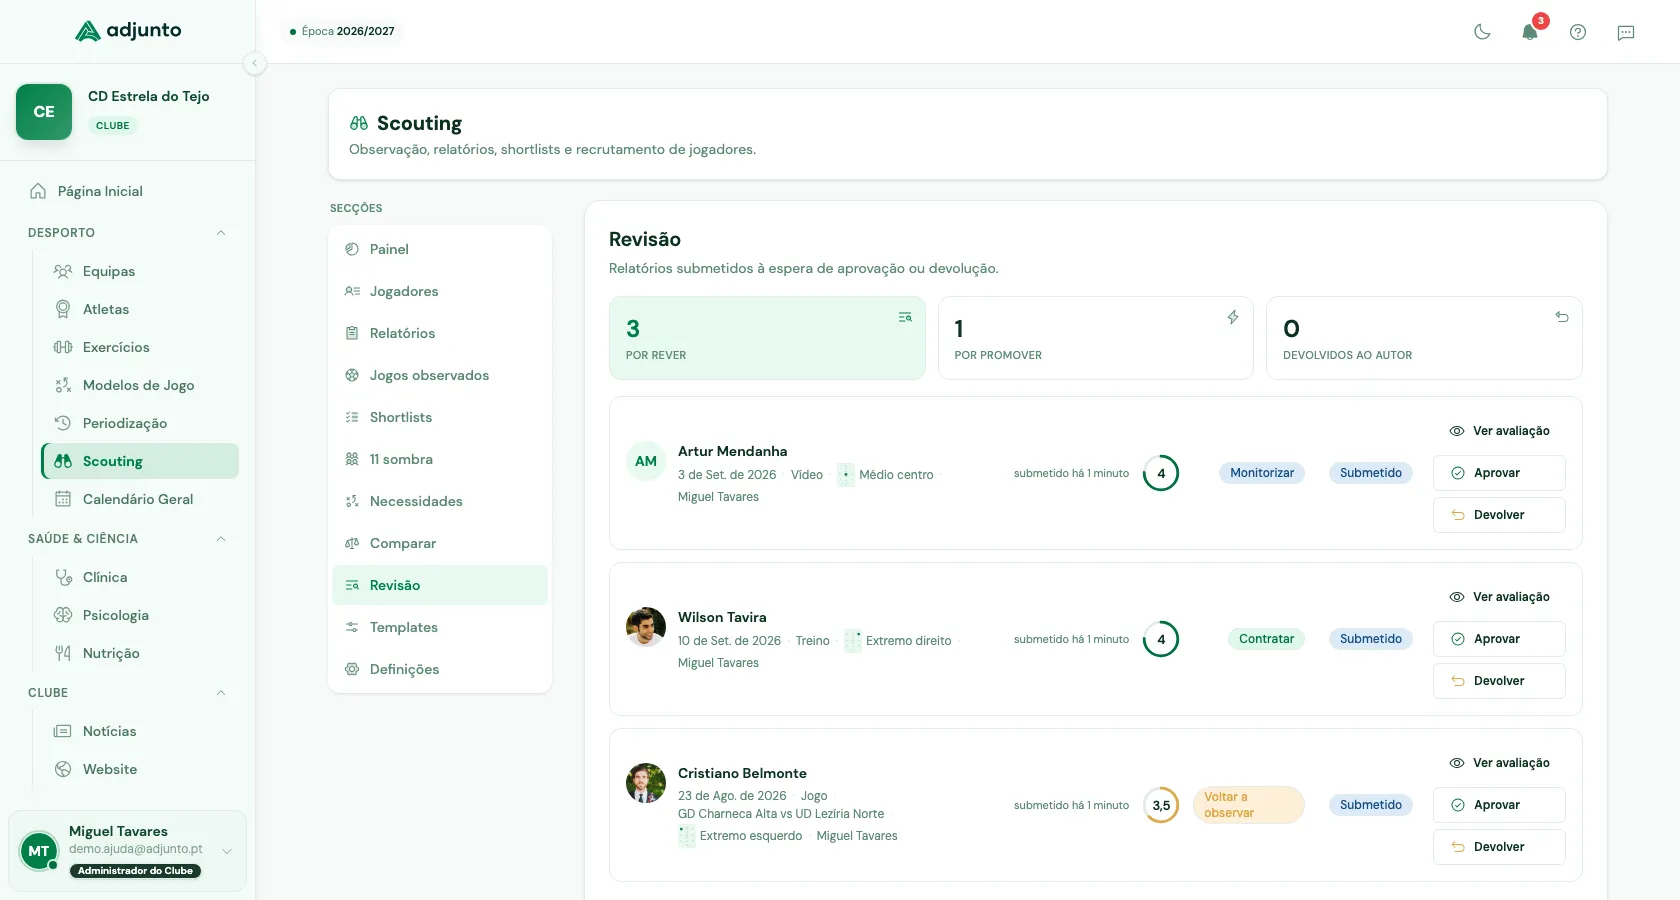This screenshot has height=900, width=1680.
Task: Open Exercícios in sidebar
Action: tap(140, 347)
